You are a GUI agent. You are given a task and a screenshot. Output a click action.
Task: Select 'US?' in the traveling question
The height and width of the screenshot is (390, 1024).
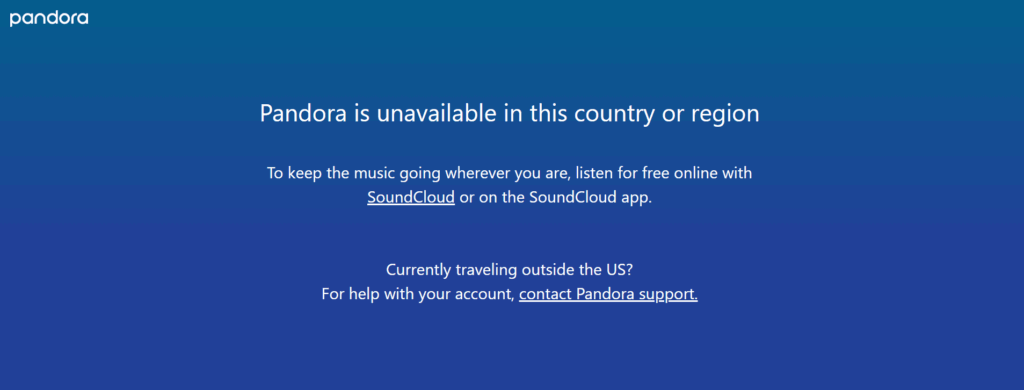pyautogui.click(x=619, y=270)
